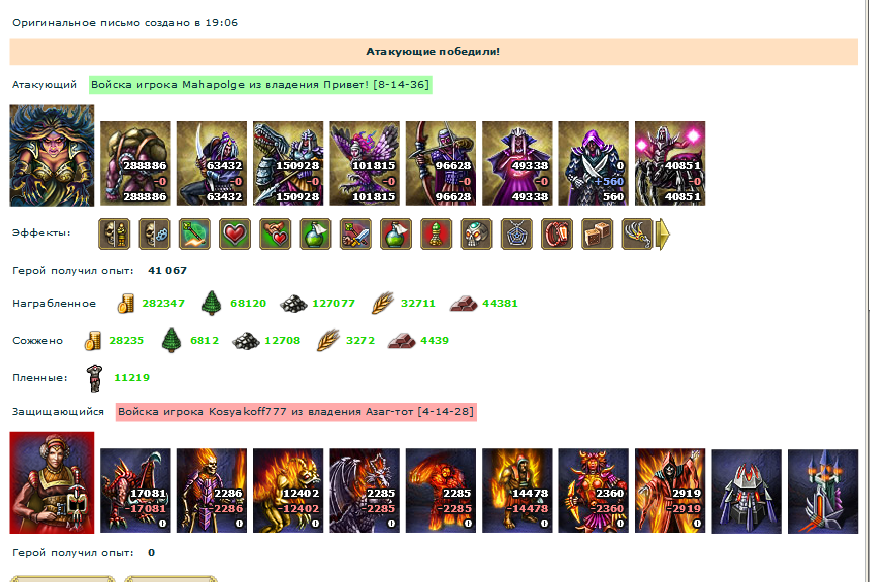Select the claw glove effect icon
870x582 pixels.
pos(637,234)
